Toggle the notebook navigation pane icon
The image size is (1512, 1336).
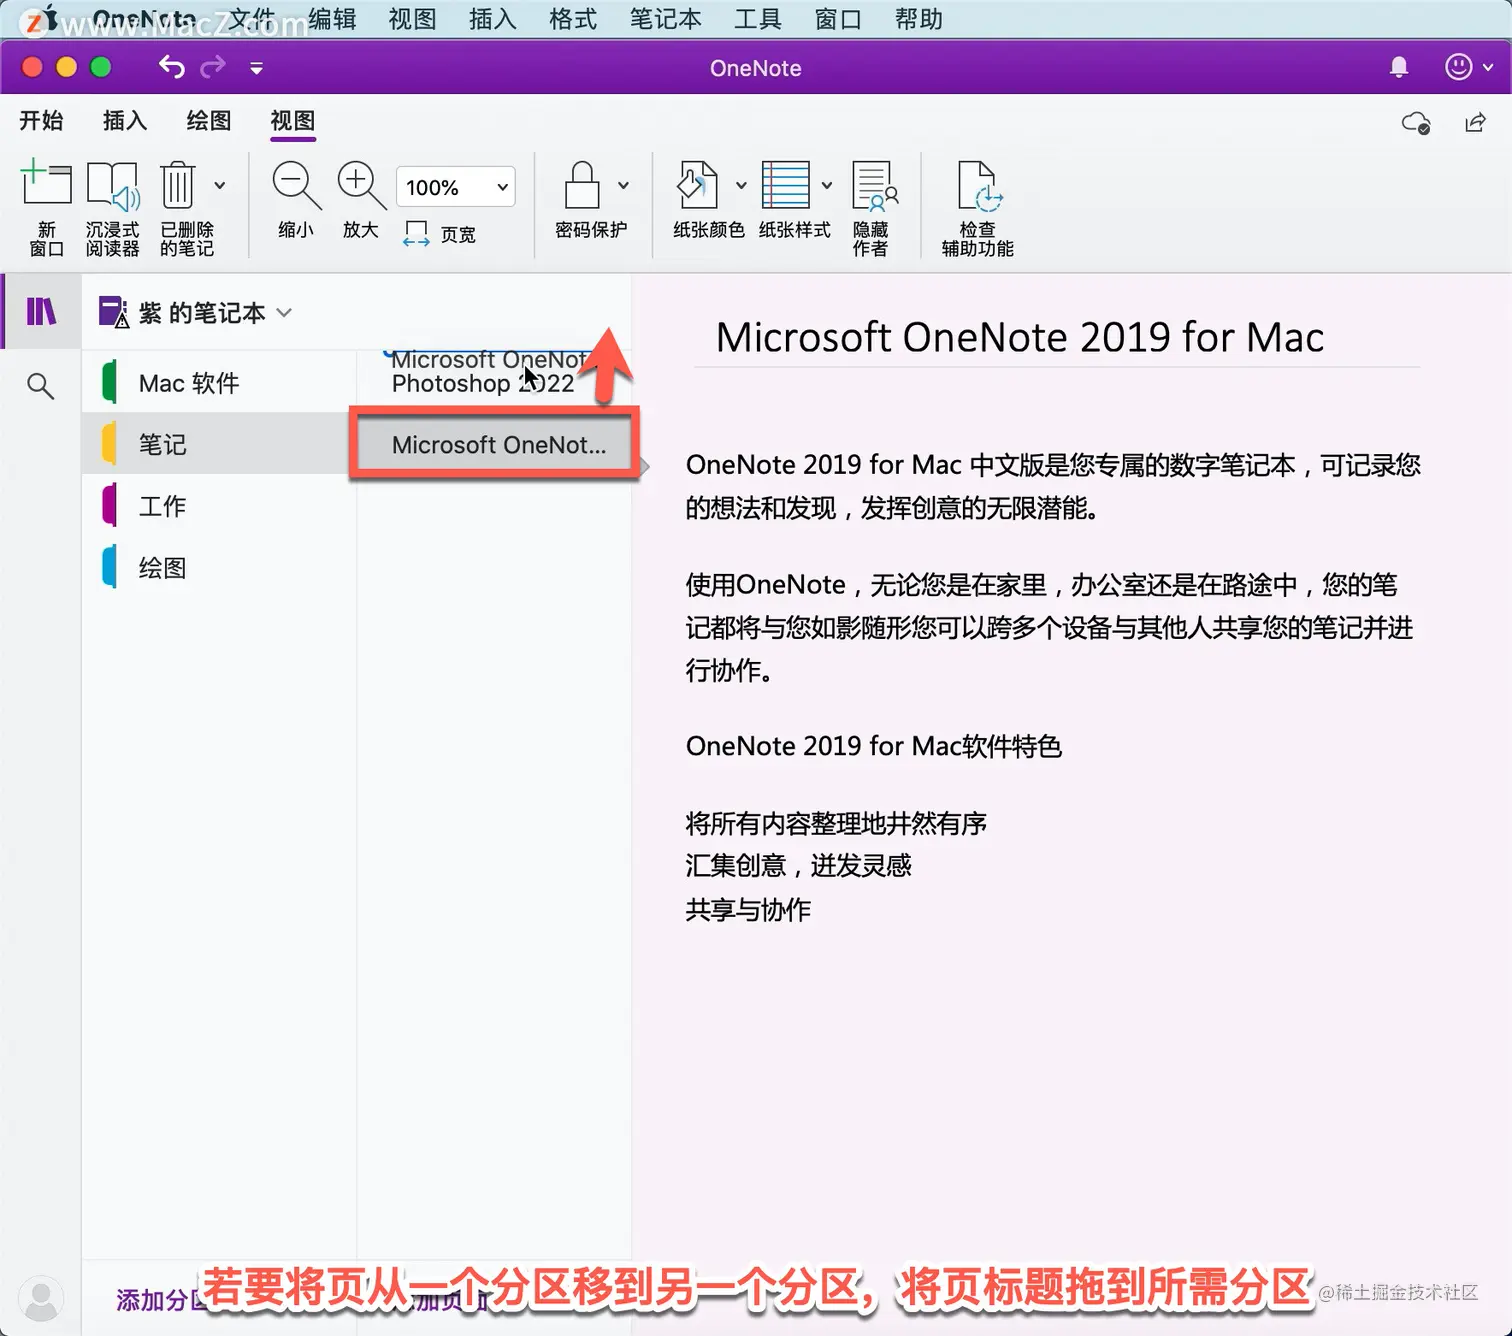(41, 312)
